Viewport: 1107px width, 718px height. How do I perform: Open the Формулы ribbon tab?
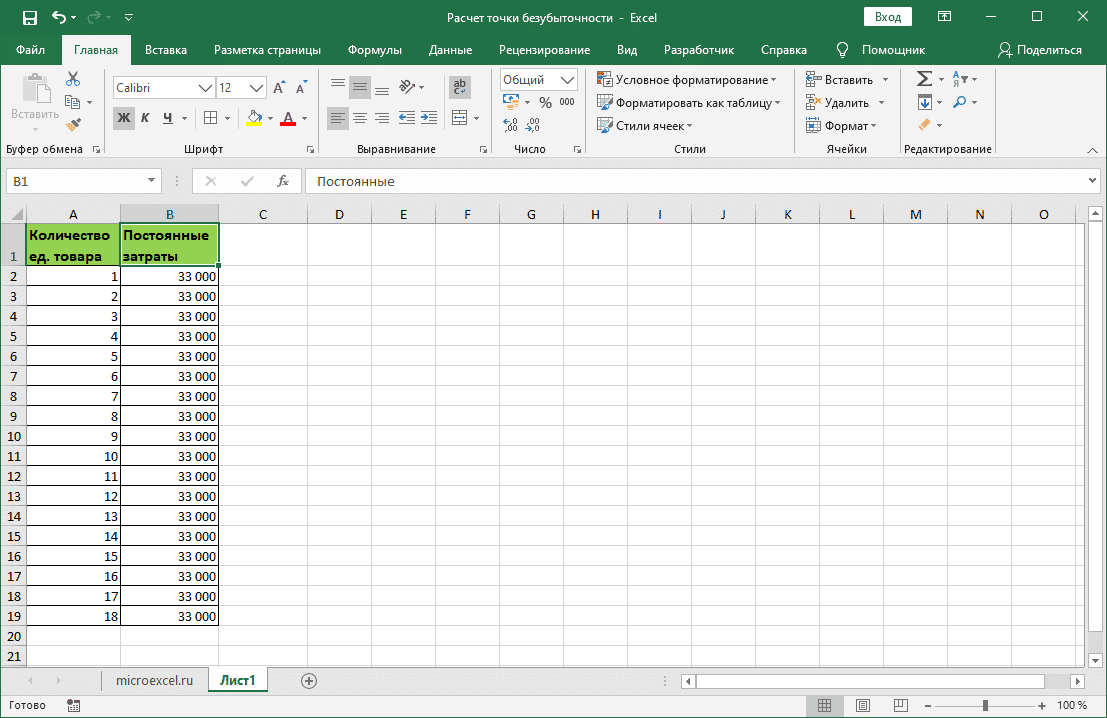375,50
